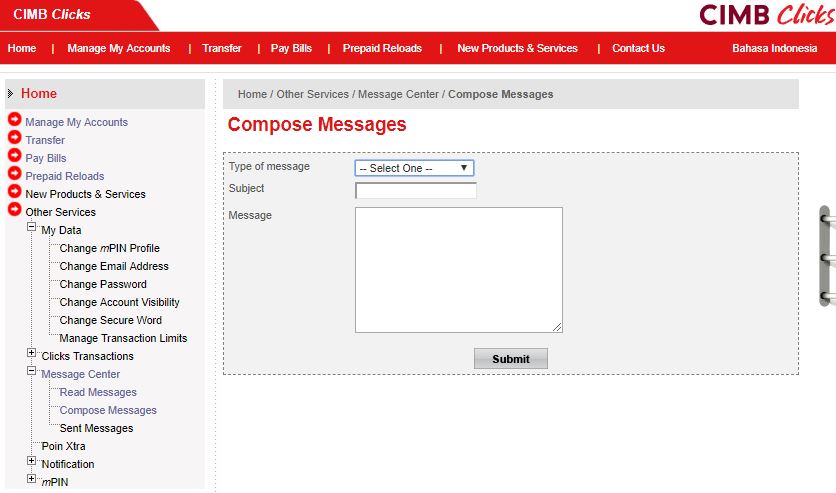The width and height of the screenshot is (836, 493).
Task: Open Manage My Accounts in the sidebar
Action: coord(77,122)
